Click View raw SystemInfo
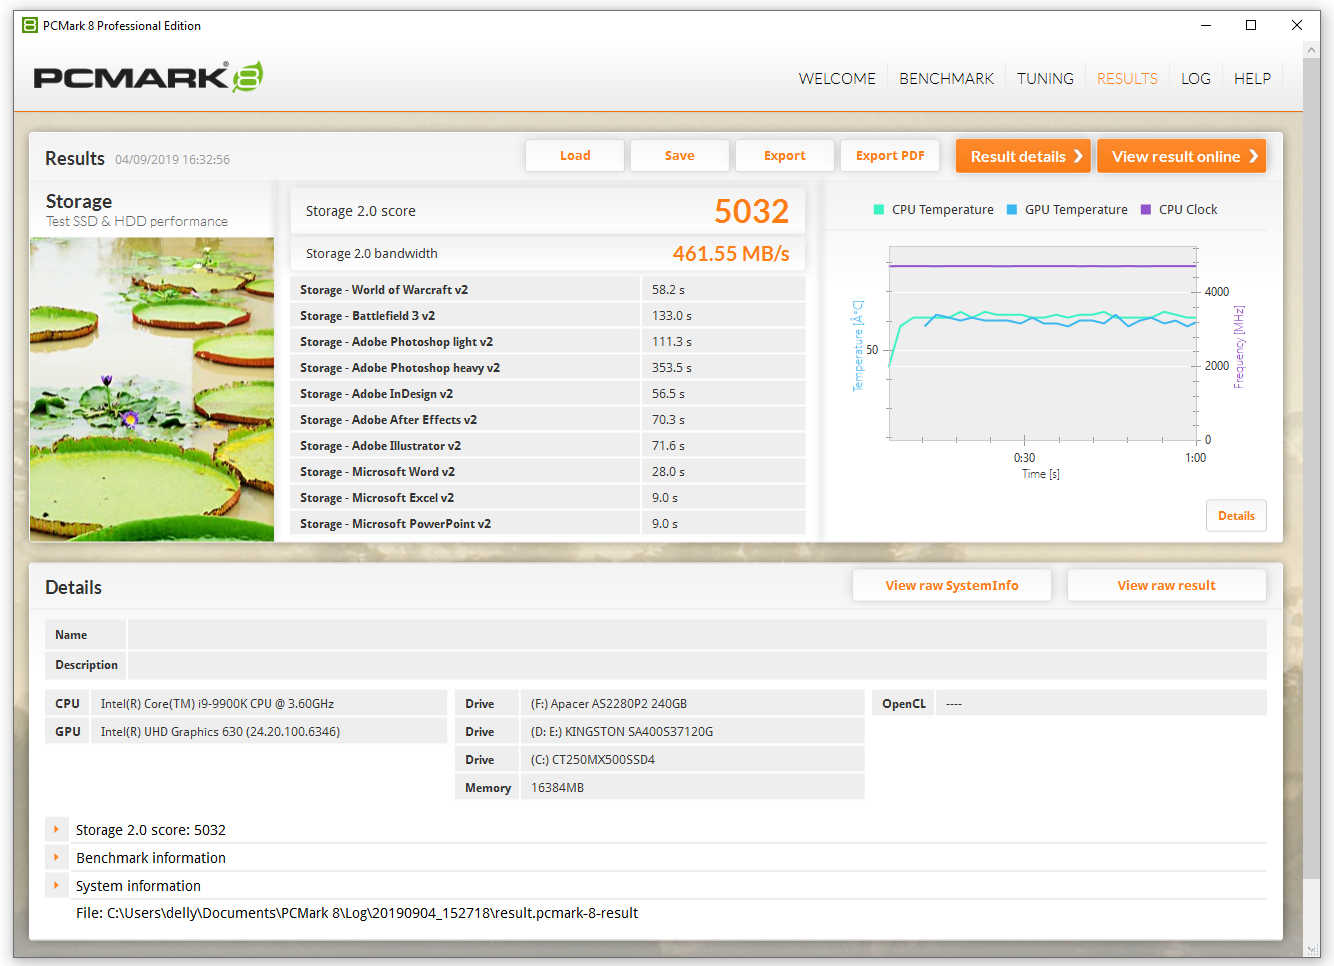Screen dimensions: 1334x966 [952, 585]
